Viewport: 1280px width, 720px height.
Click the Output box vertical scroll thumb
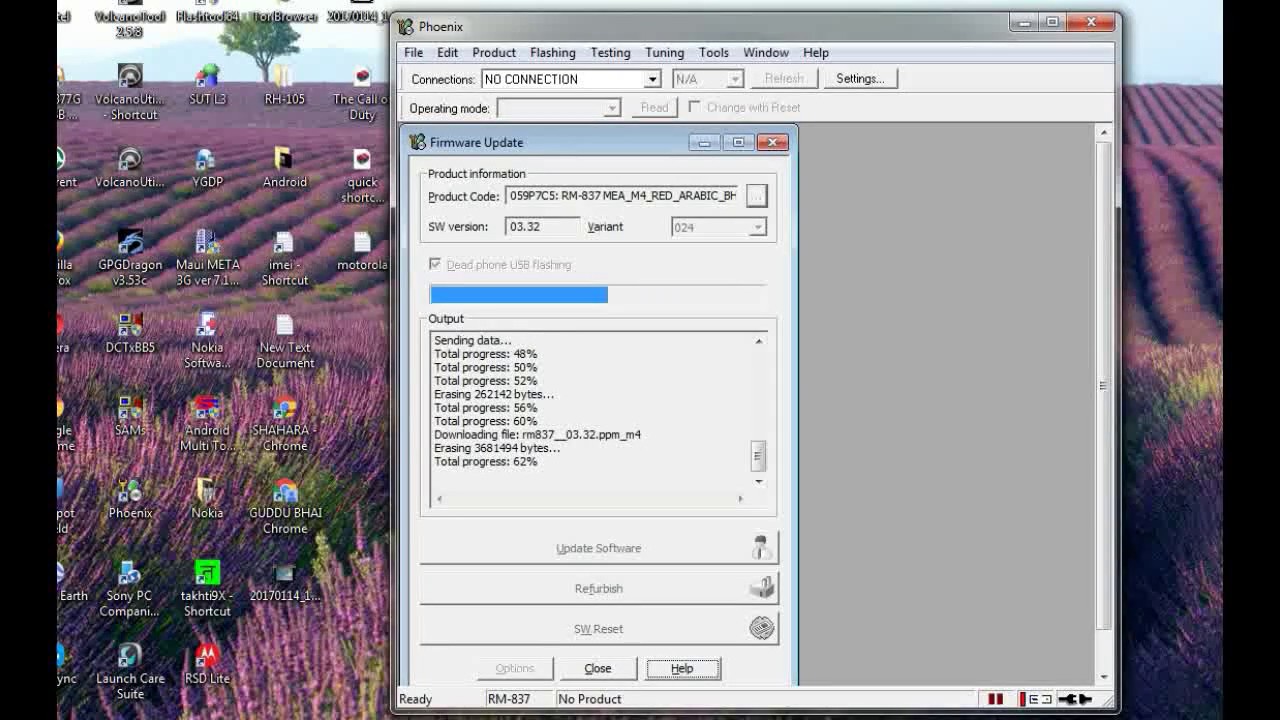tap(757, 456)
